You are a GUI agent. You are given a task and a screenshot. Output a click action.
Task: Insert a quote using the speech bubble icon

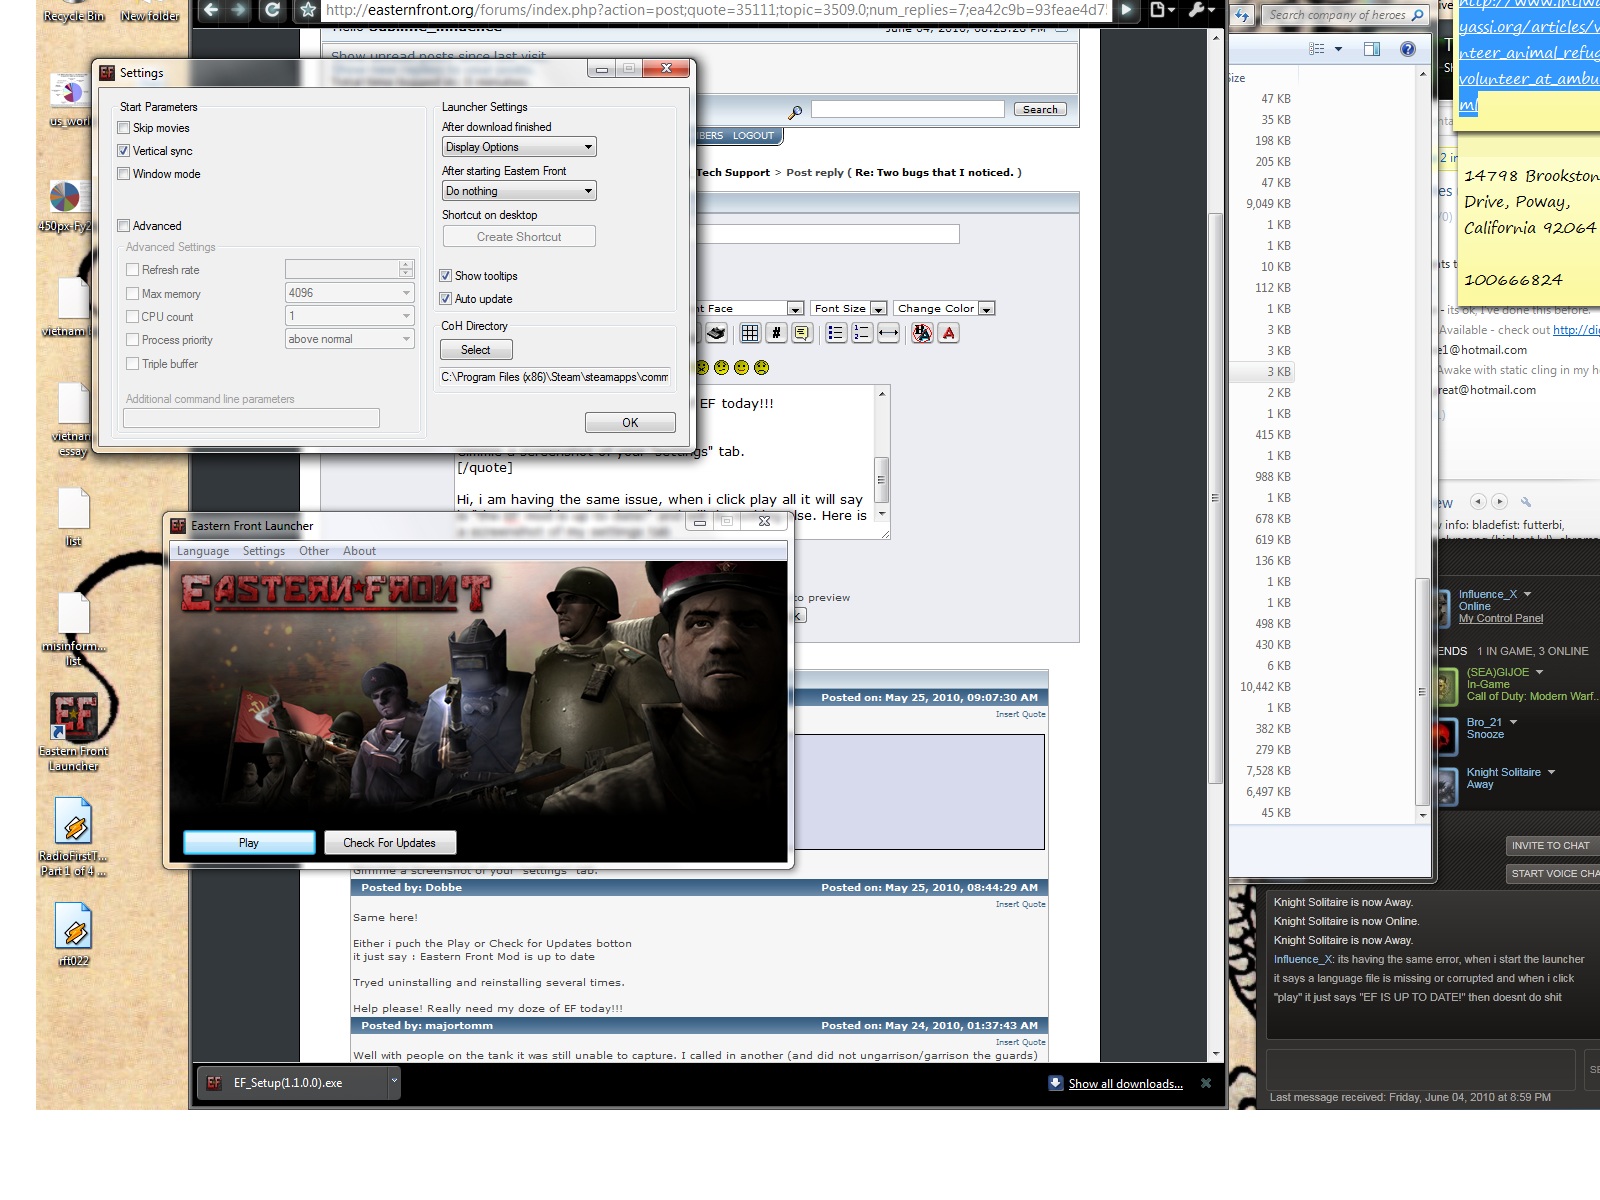point(802,333)
